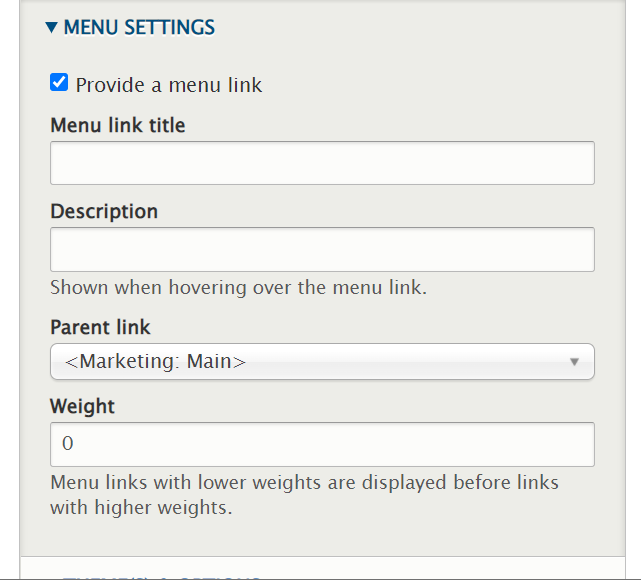
Task: Click into the Weight number field
Action: [322, 443]
